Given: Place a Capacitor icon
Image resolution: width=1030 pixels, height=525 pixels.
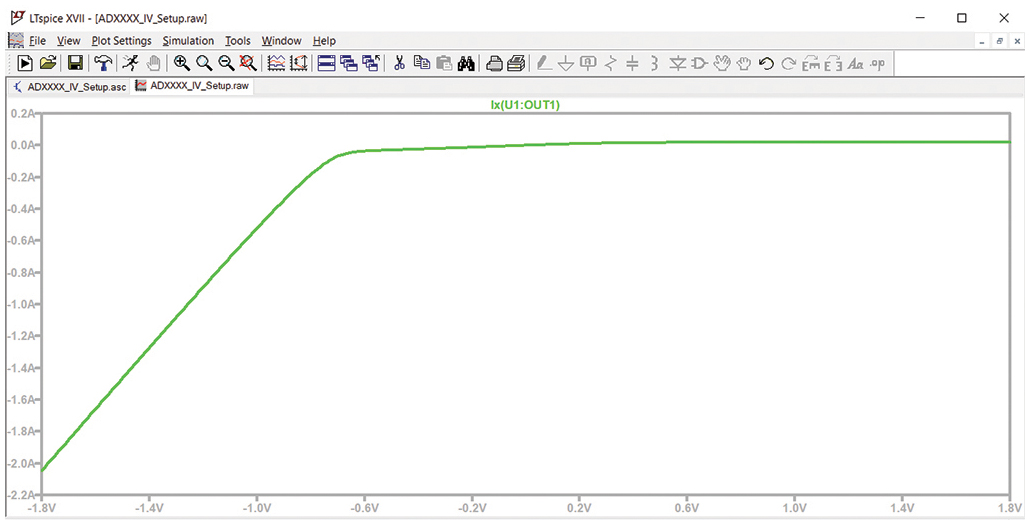Looking at the screenshot, I should pyautogui.click(x=632, y=63).
